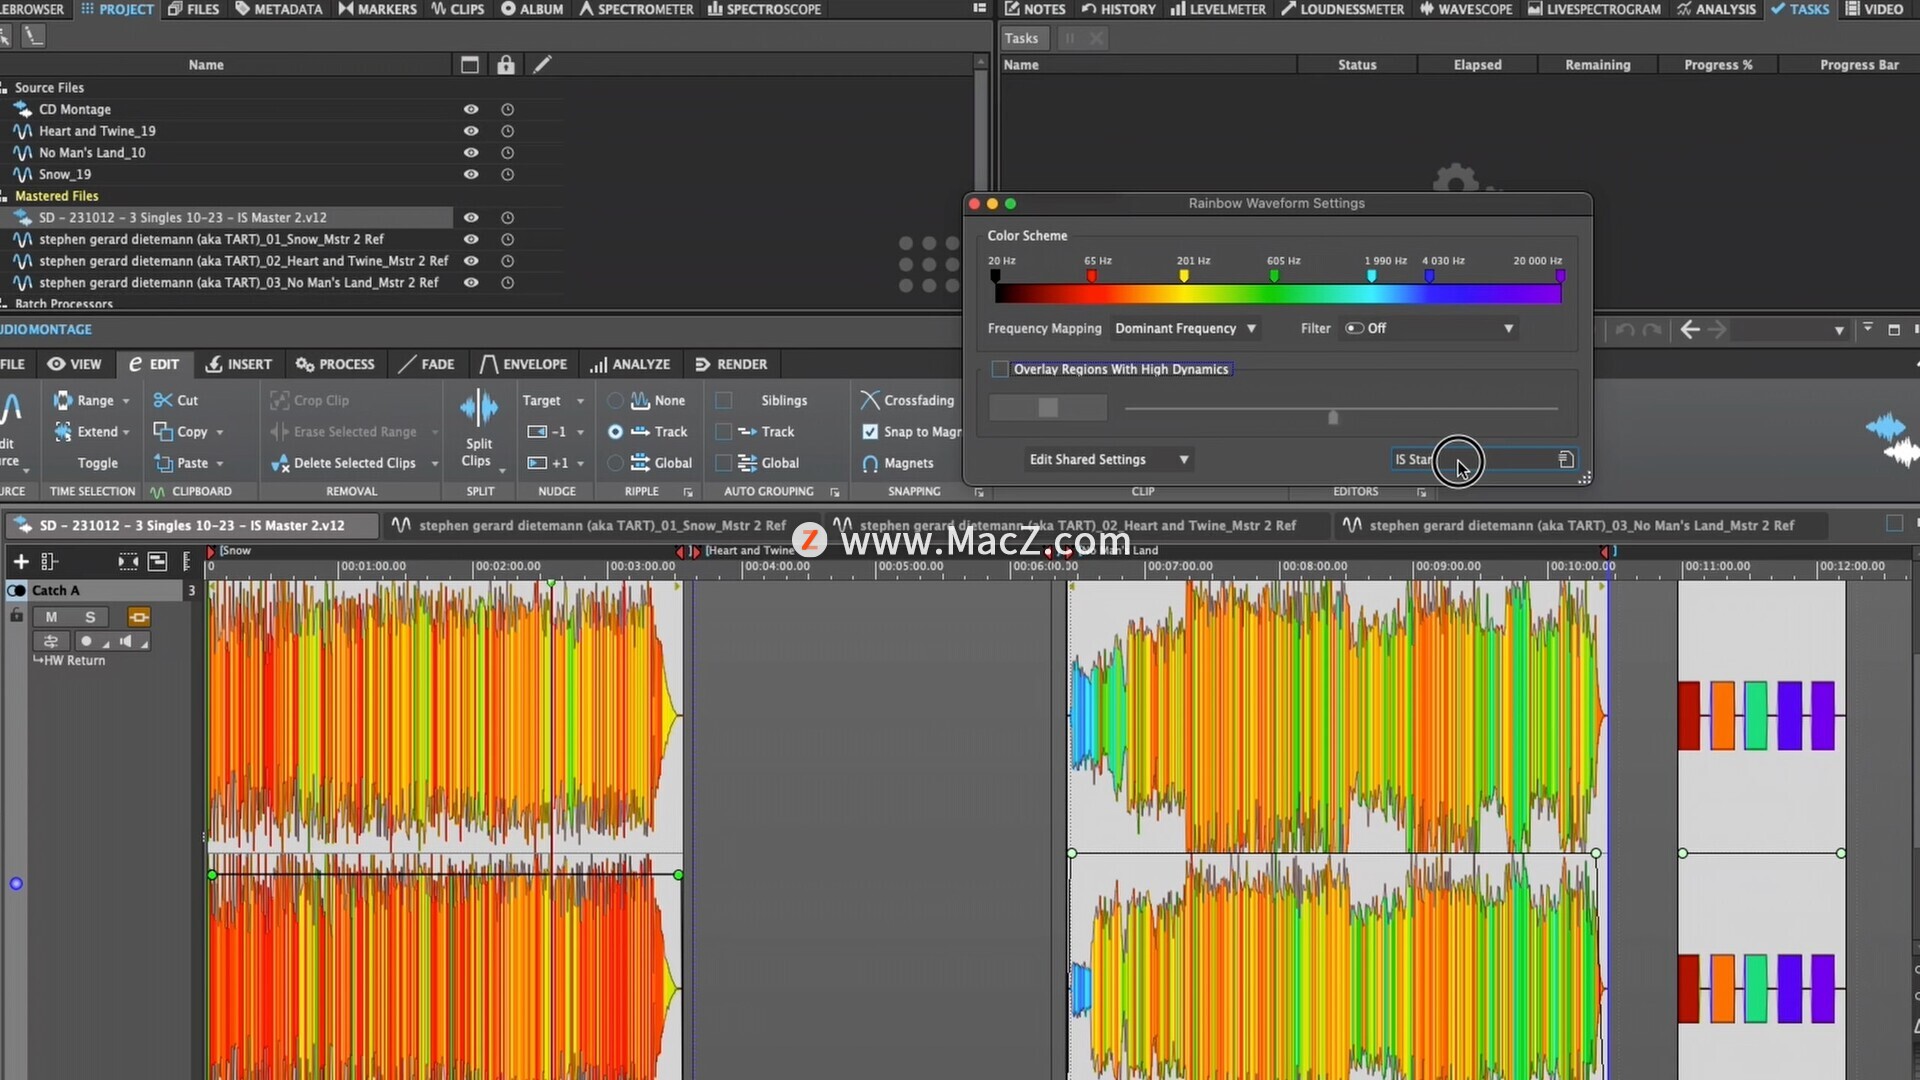Click the Progress % column header

pyautogui.click(x=1718, y=65)
